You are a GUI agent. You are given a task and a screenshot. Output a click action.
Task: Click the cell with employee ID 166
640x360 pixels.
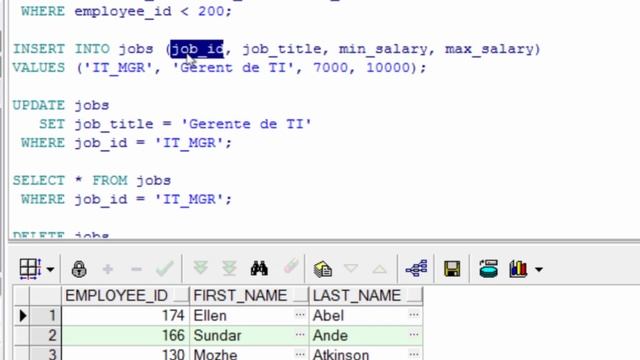[x=125, y=336]
